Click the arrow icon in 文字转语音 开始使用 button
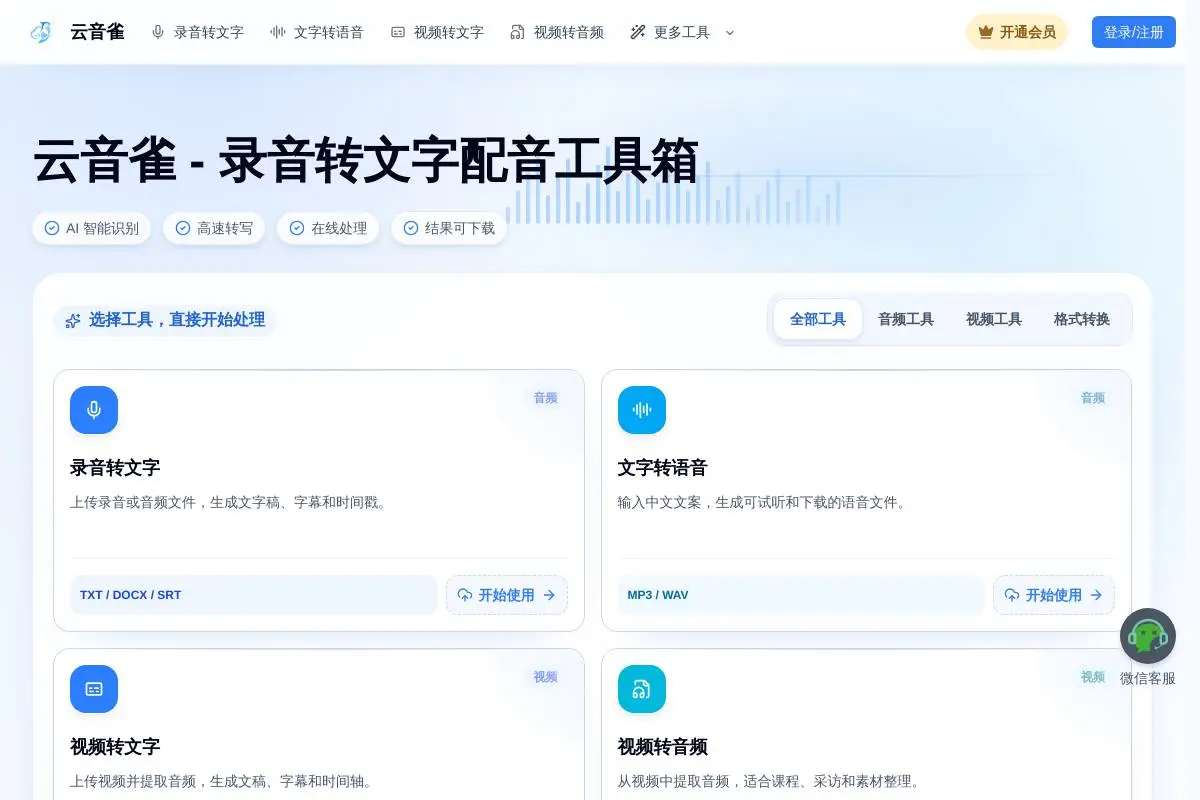Screen dimensions: 1200x800 click(1096, 595)
